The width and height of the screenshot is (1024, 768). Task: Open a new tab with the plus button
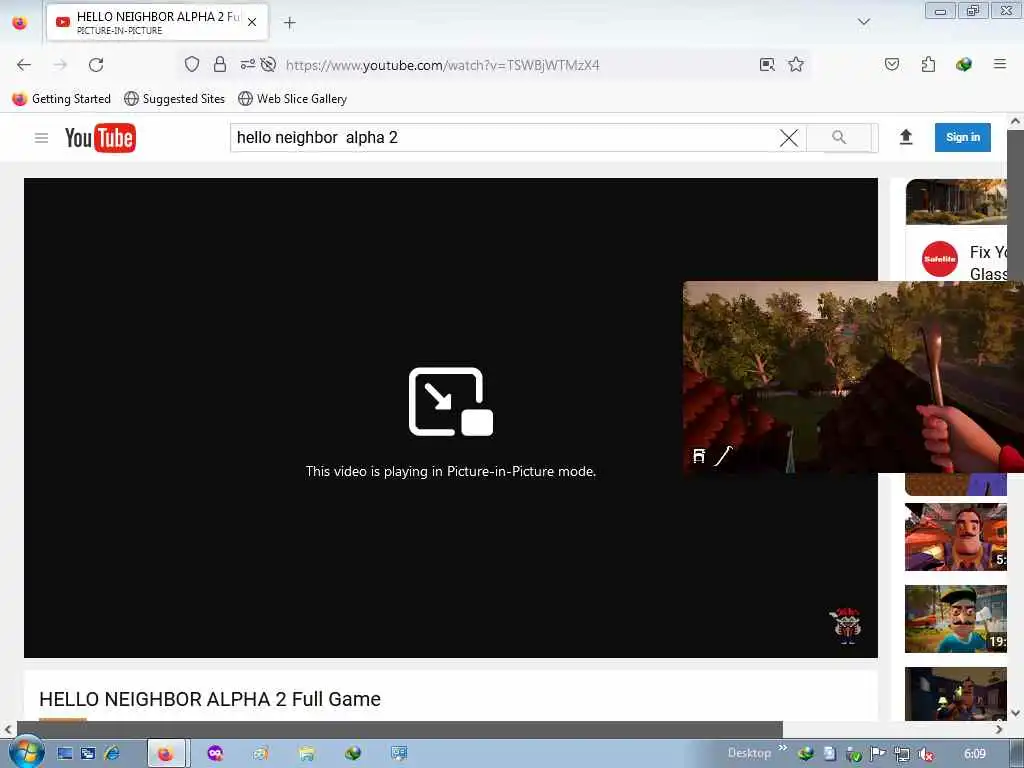pyautogui.click(x=289, y=23)
